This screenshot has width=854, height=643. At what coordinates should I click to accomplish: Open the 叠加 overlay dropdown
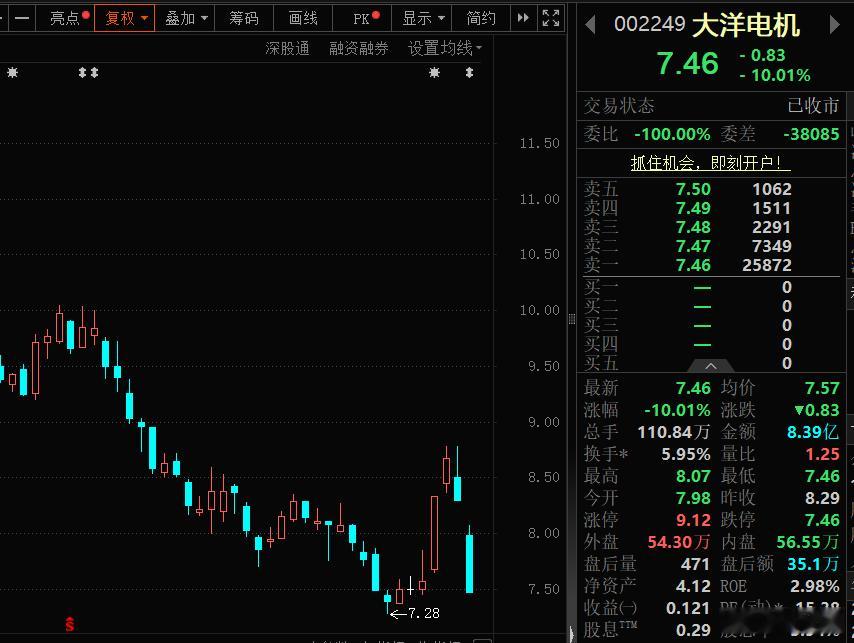(185, 18)
